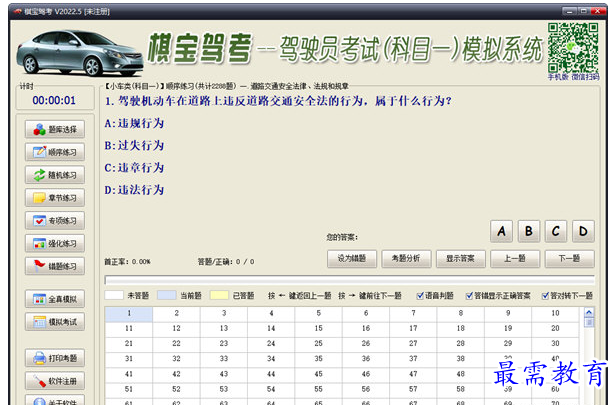615x405 pixels.
Task: Open 关于软件 about software
Action: click(55, 400)
